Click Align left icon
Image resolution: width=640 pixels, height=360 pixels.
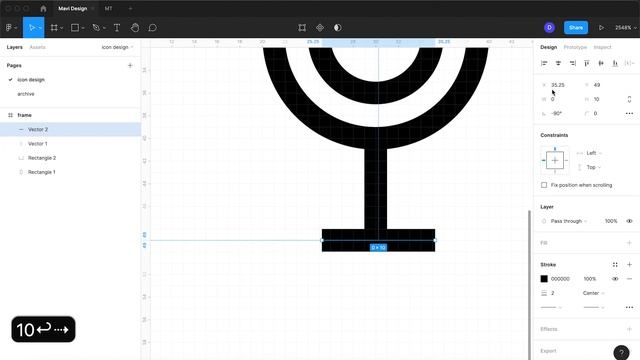coord(544,63)
